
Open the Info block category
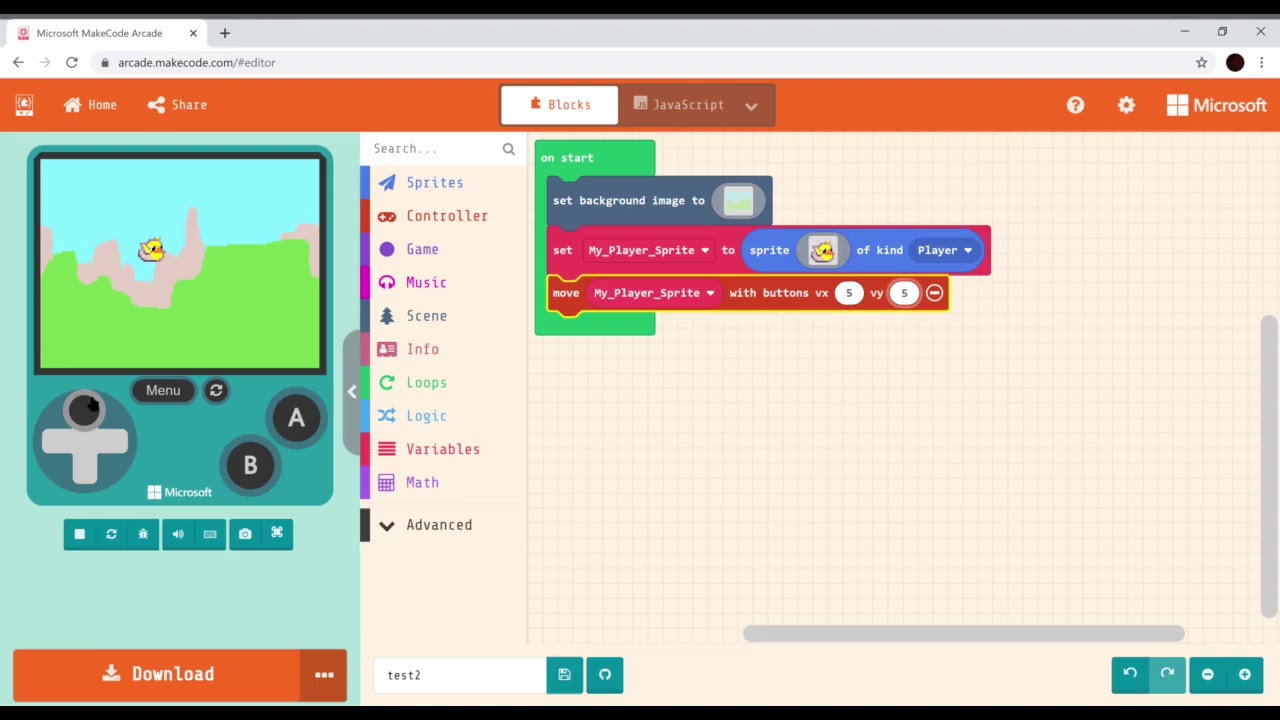pyautogui.click(x=443, y=349)
